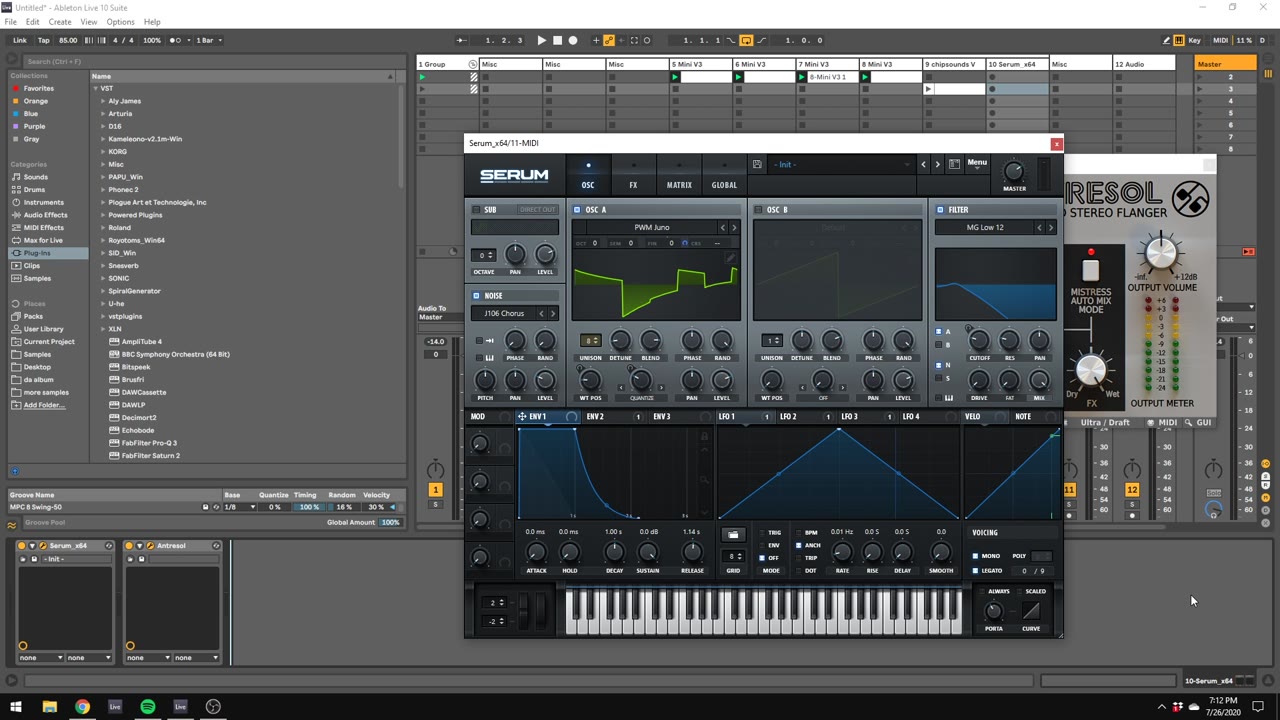Click the ENV 1 drag-assign crosshair icon
1280x720 pixels.
point(522,416)
